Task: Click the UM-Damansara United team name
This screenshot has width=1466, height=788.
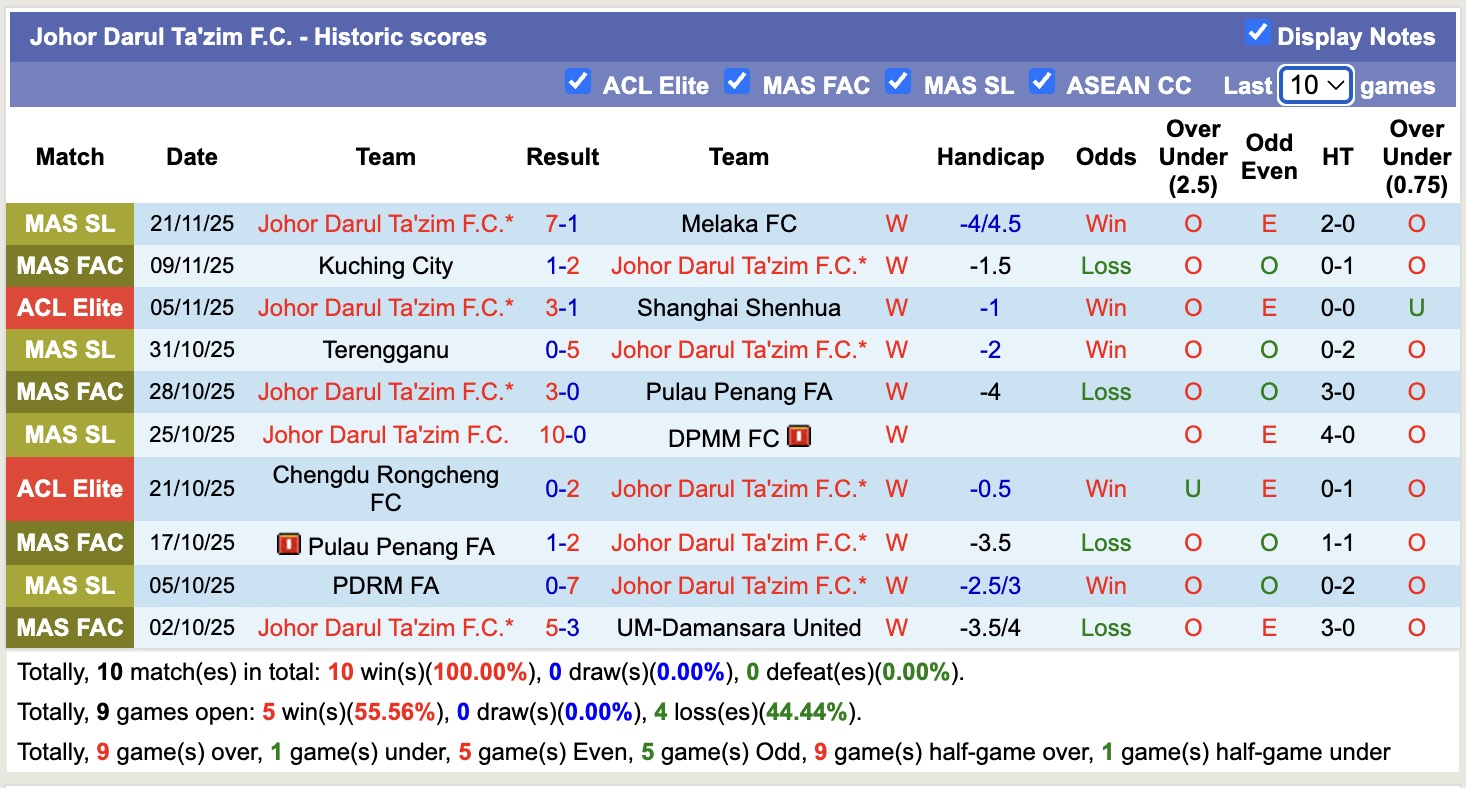Action: pyautogui.click(x=738, y=627)
